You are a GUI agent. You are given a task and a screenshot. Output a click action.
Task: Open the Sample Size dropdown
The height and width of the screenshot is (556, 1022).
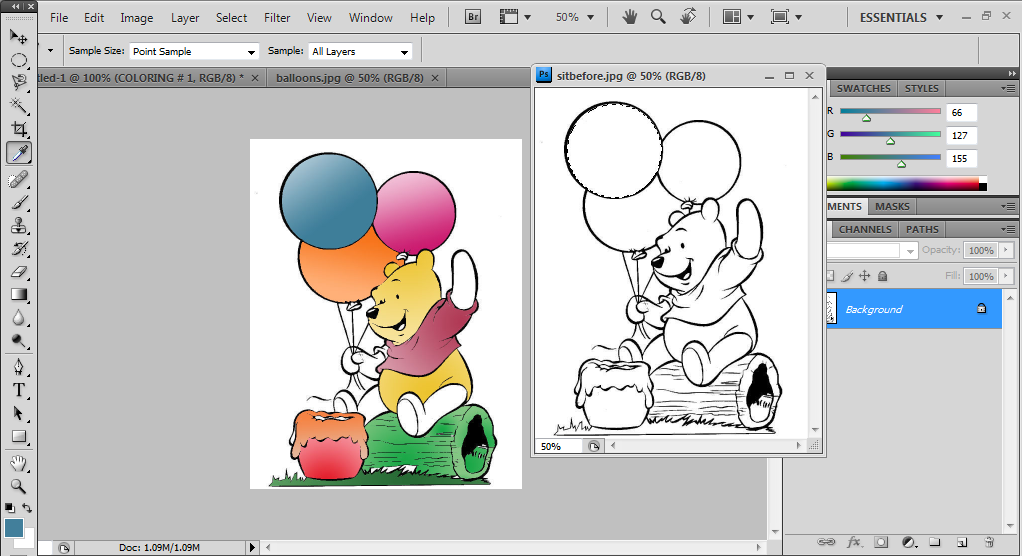coord(194,51)
